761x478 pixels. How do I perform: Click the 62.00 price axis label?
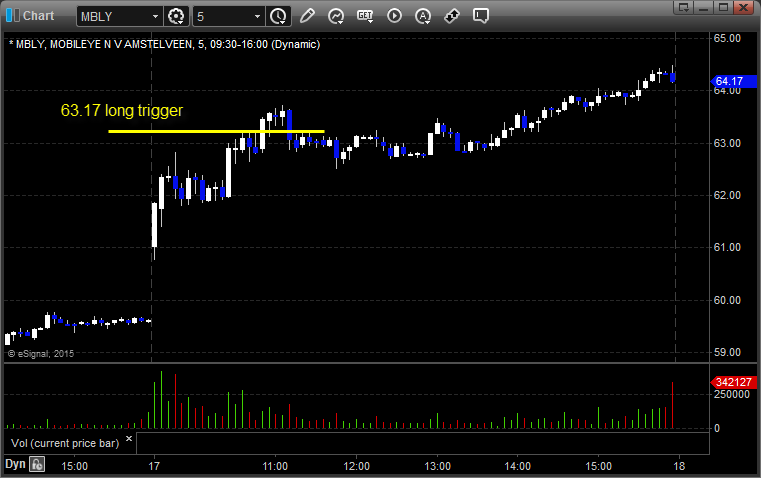(727, 195)
